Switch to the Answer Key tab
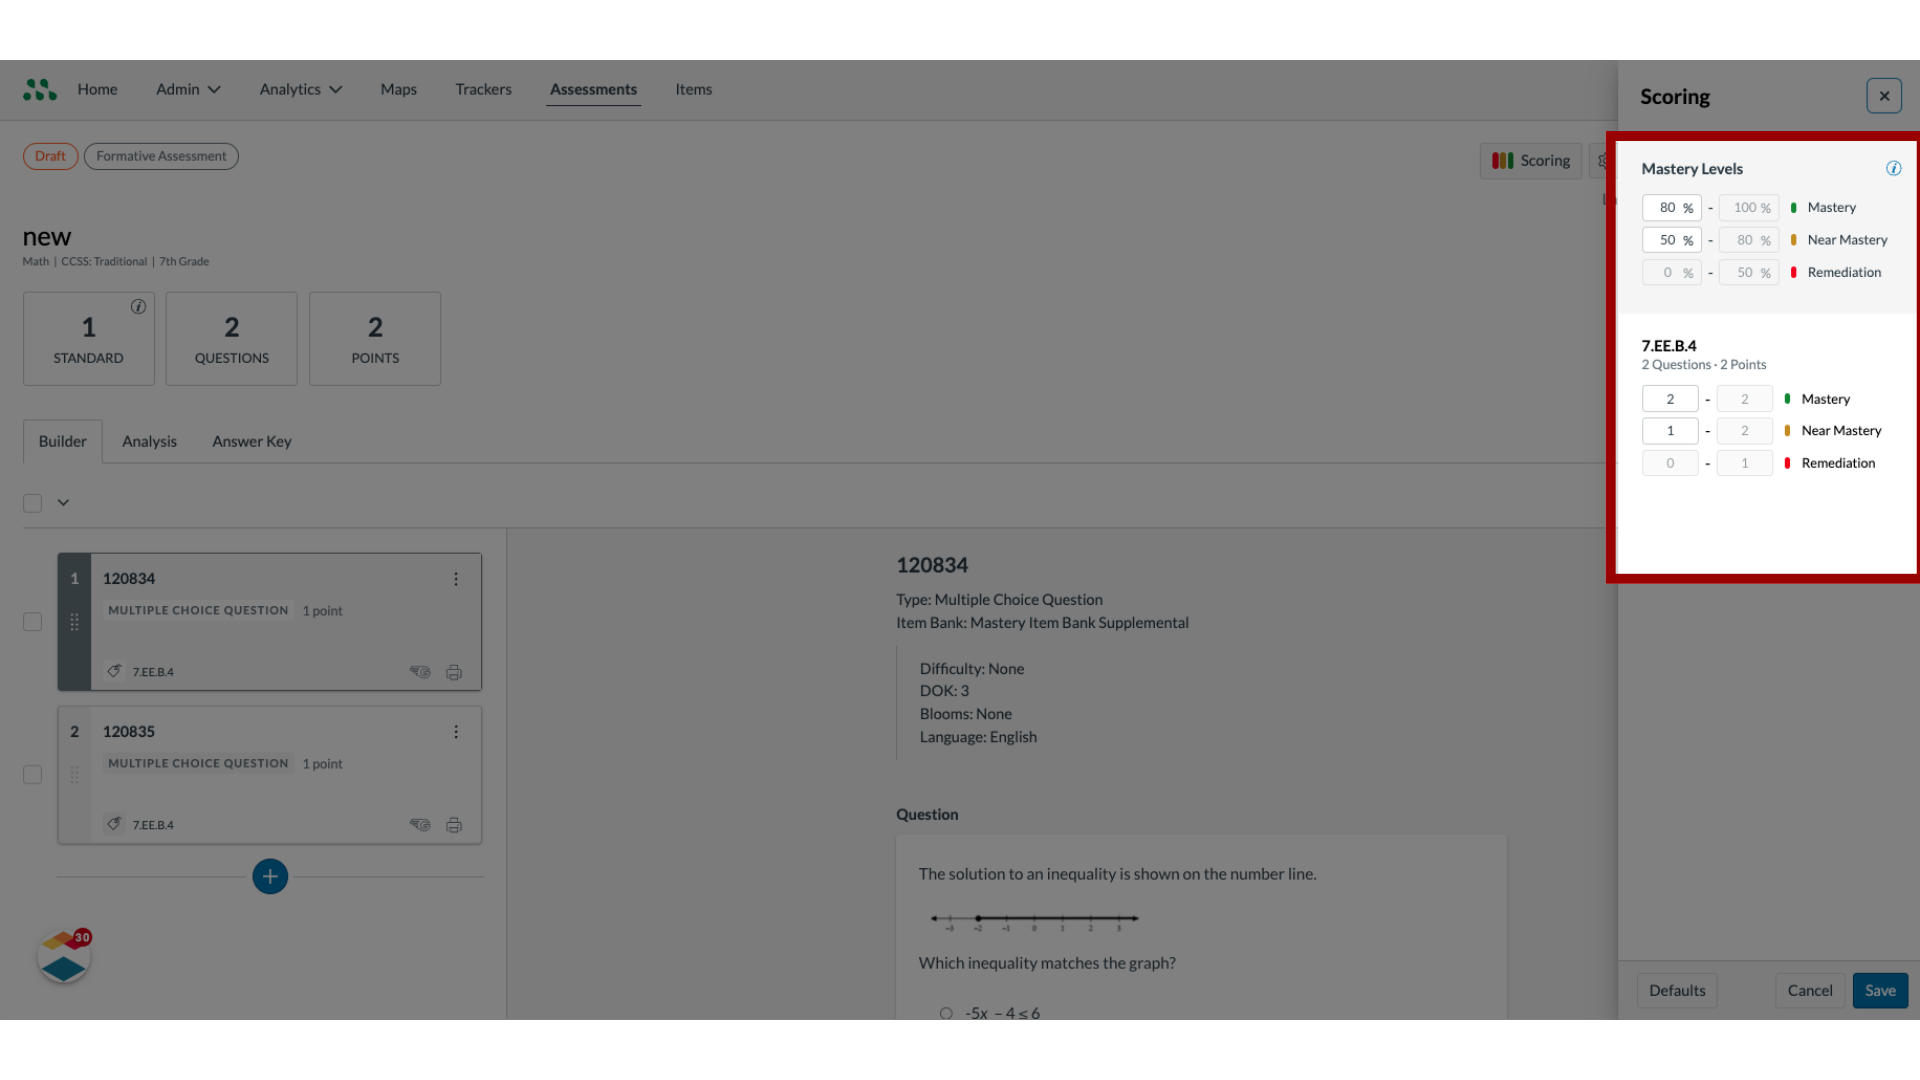Viewport: 1920px width, 1080px height. pyautogui.click(x=251, y=439)
